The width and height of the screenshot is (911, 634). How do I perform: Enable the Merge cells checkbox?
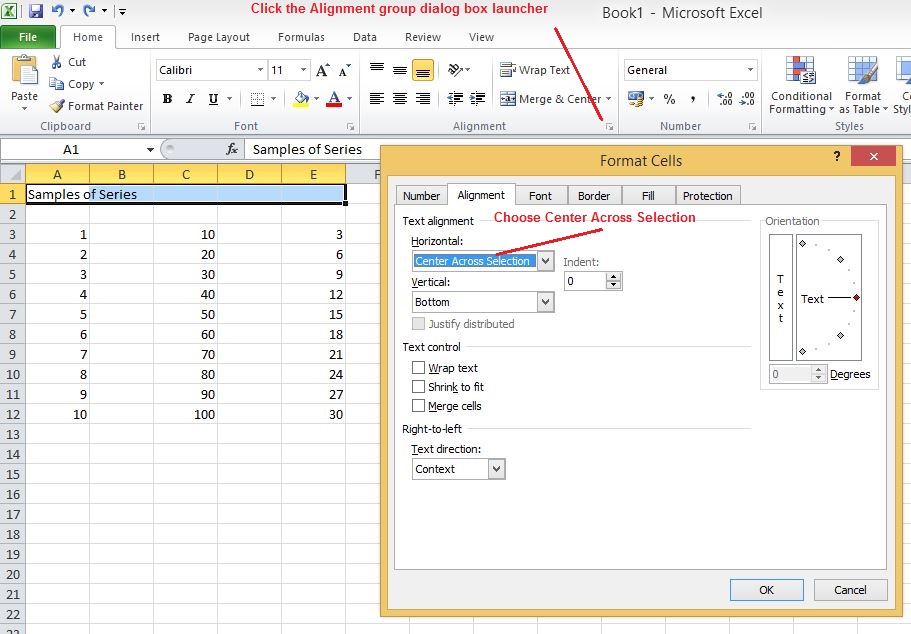pyautogui.click(x=417, y=406)
